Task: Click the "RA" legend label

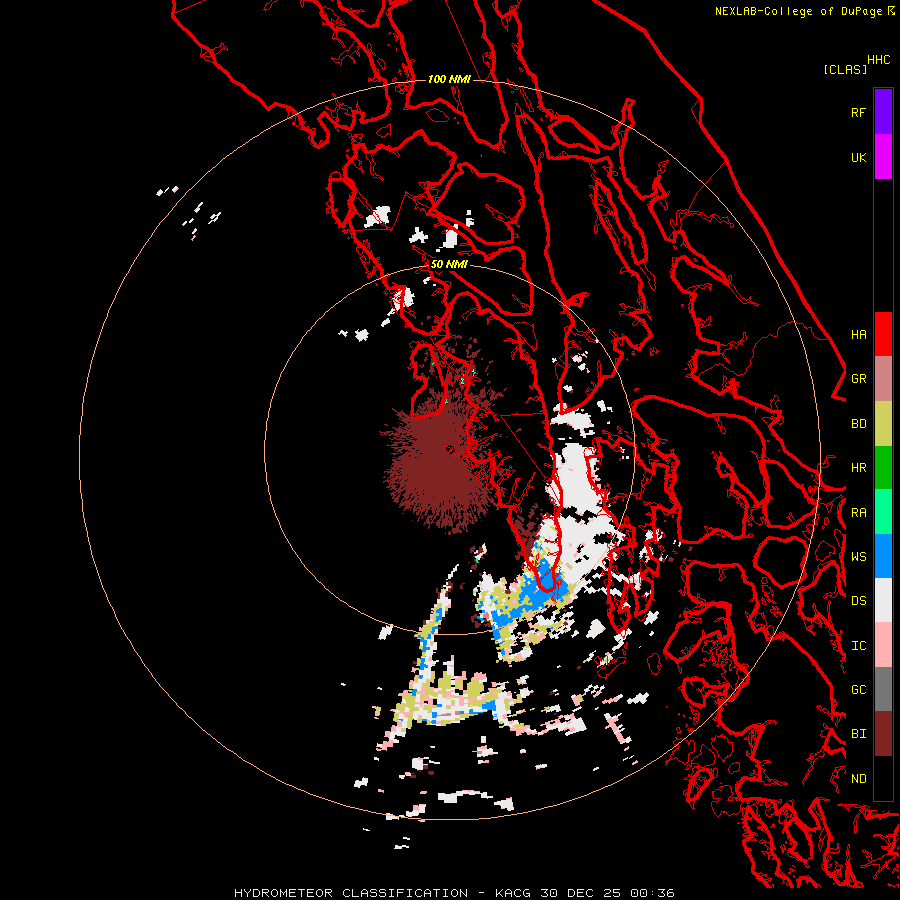Action: (858, 513)
